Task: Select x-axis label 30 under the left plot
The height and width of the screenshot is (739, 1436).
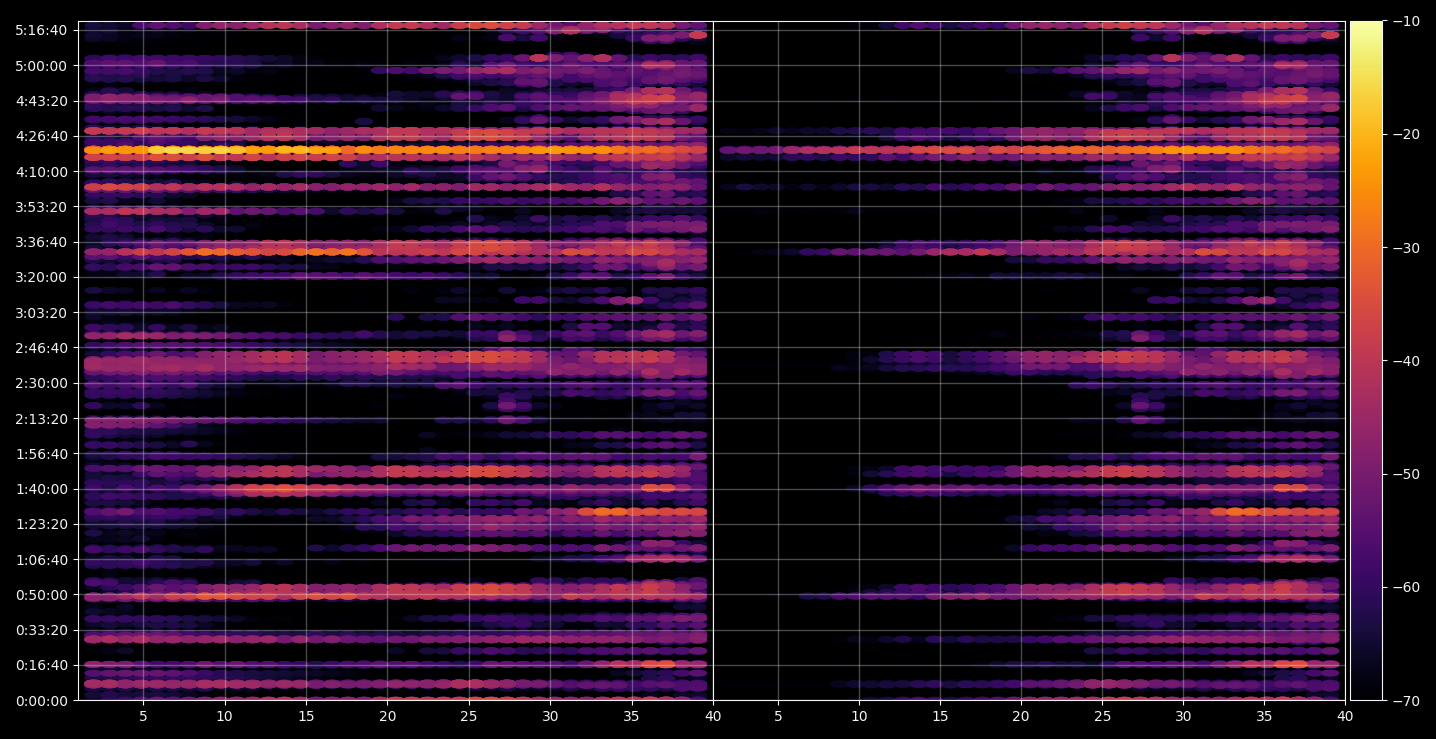Action: 550,716
